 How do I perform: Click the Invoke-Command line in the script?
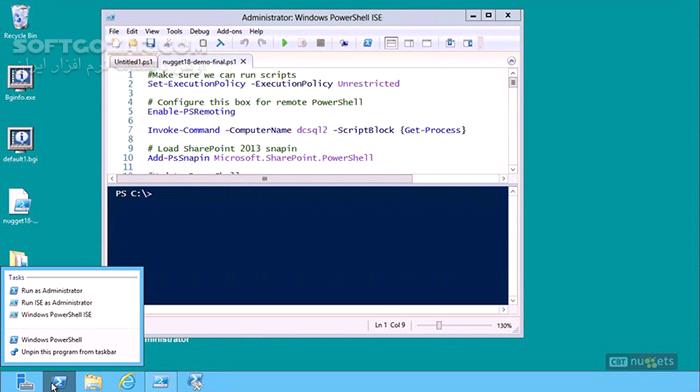(x=307, y=130)
